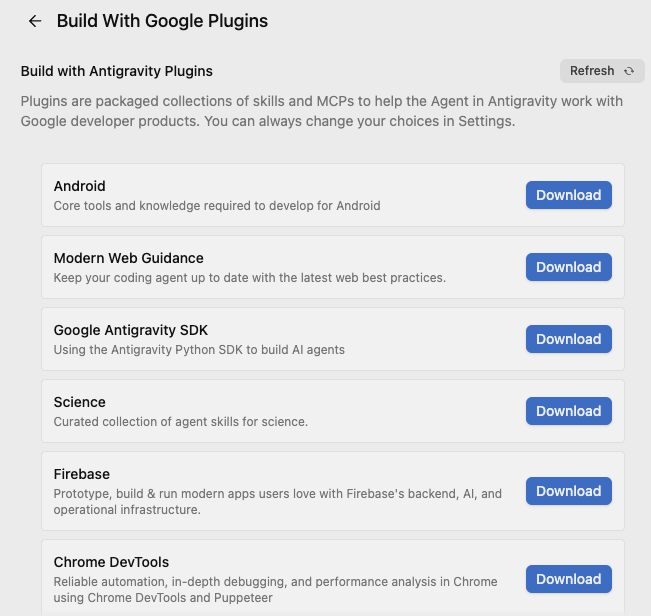Select the Science plugin title
The width and height of the screenshot is (651, 616).
(79, 402)
